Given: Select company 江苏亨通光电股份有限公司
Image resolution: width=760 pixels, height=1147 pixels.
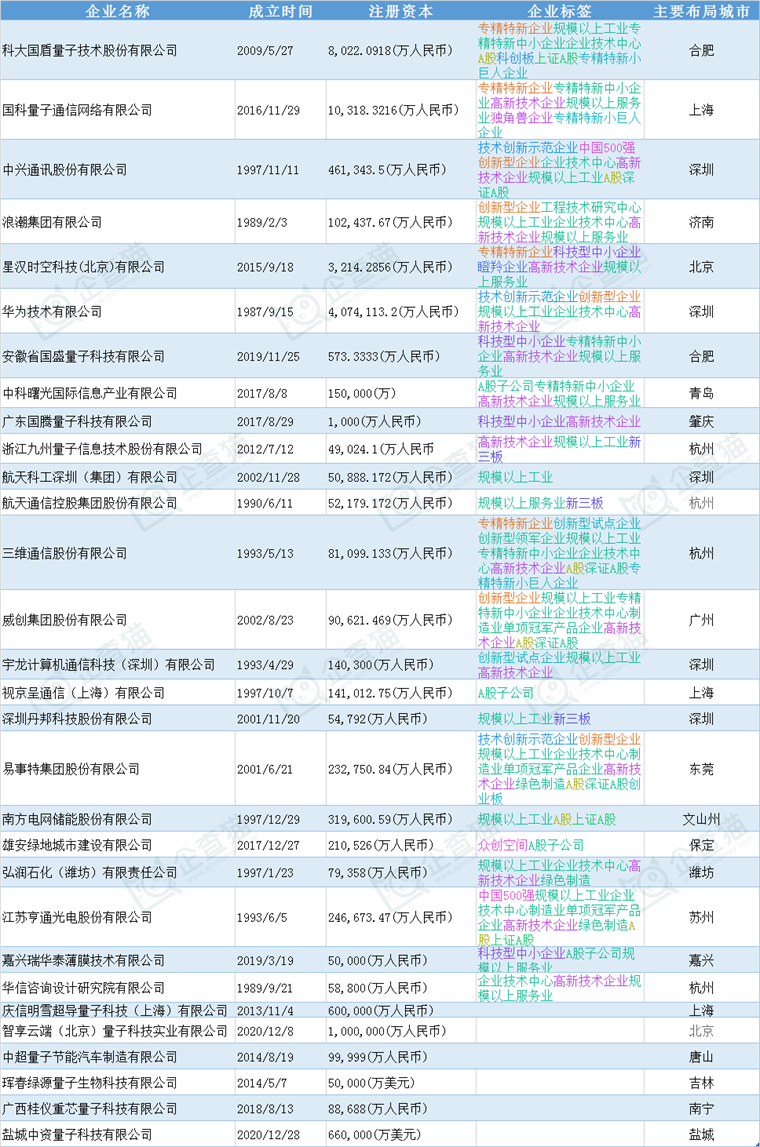Looking at the screenshot, I should (x=78, y=917).
